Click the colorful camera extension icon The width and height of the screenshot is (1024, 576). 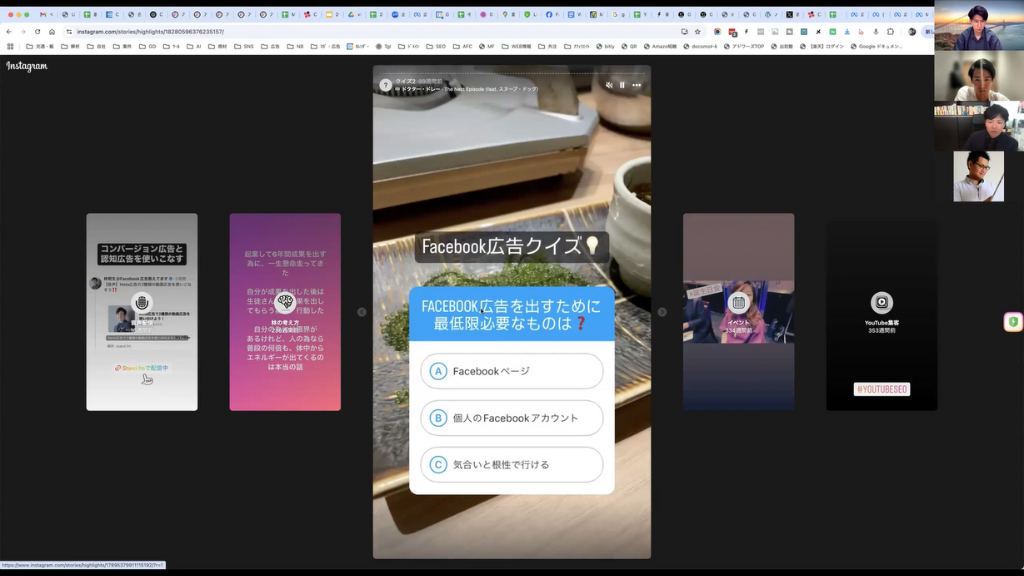(x=717, y=31)
